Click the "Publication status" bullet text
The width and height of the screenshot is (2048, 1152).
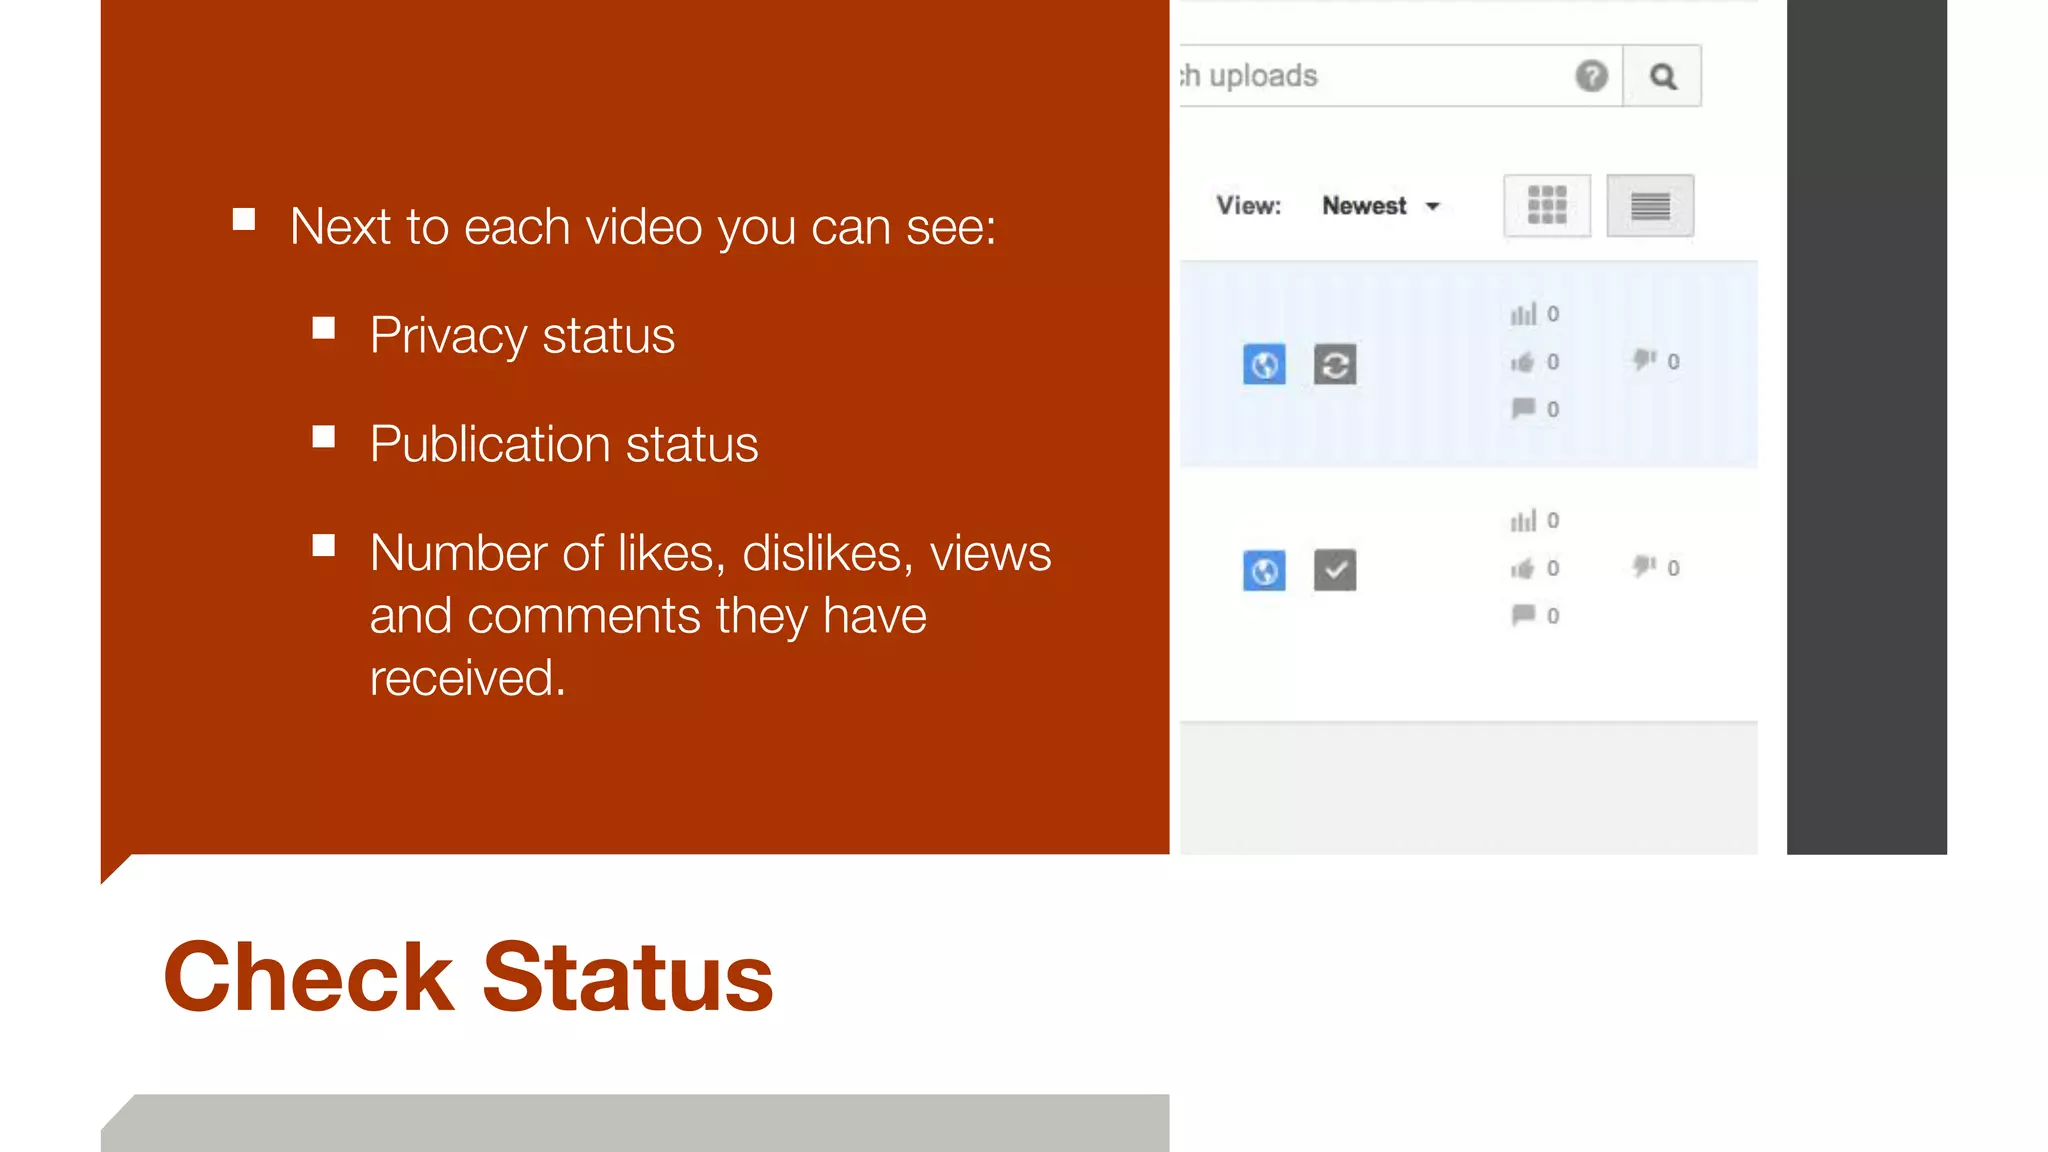[x=564, y=444]
